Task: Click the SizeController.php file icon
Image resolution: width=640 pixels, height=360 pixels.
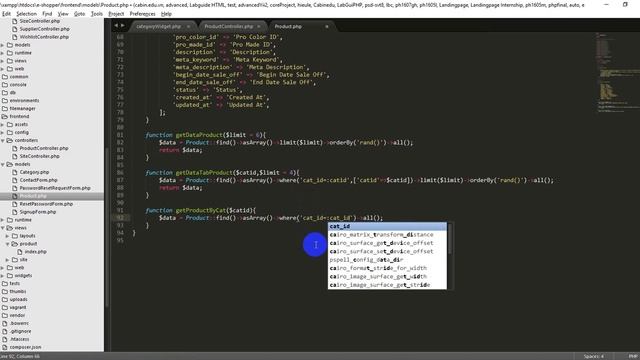Action: [15, 21]
